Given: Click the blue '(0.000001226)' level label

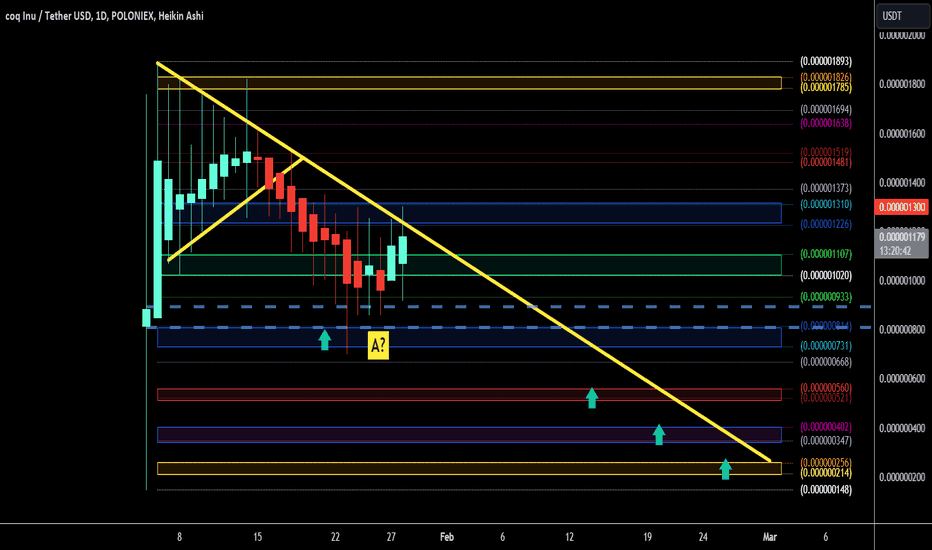Looking at the screenshot, I should tap(826, 224).
